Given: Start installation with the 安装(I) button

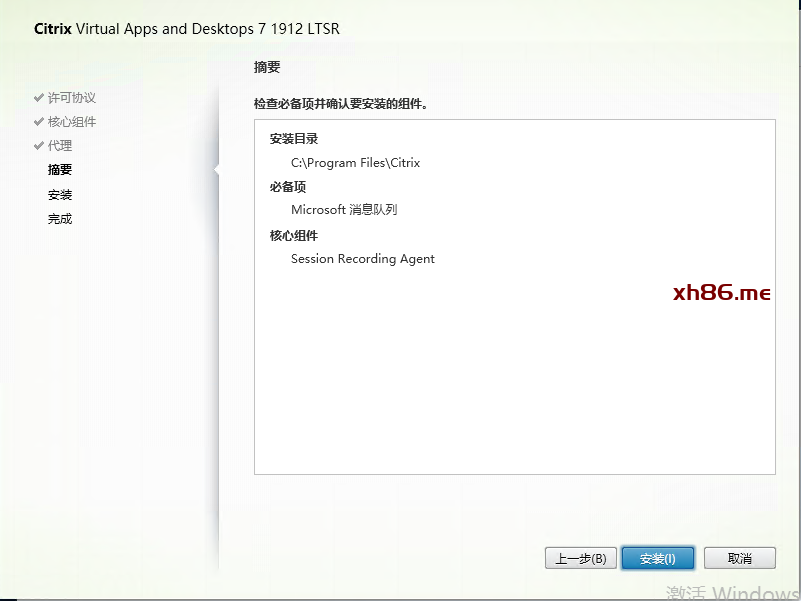Looking at the screenshot, I should point(658,558).
